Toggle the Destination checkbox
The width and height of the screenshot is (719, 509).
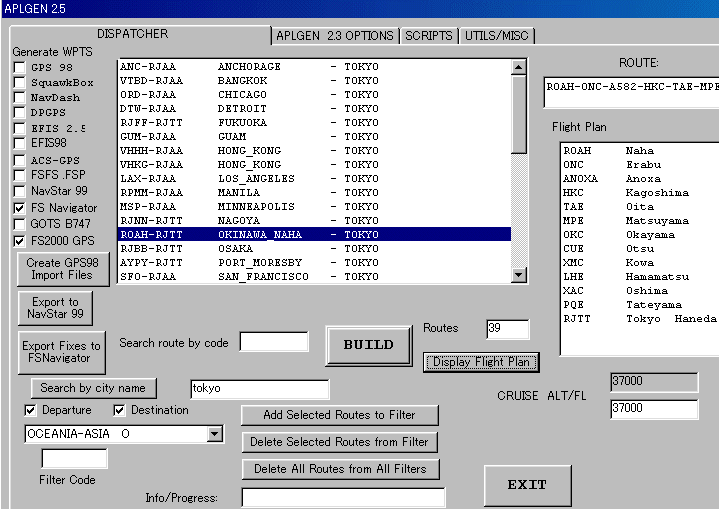[x=119, y=410]
